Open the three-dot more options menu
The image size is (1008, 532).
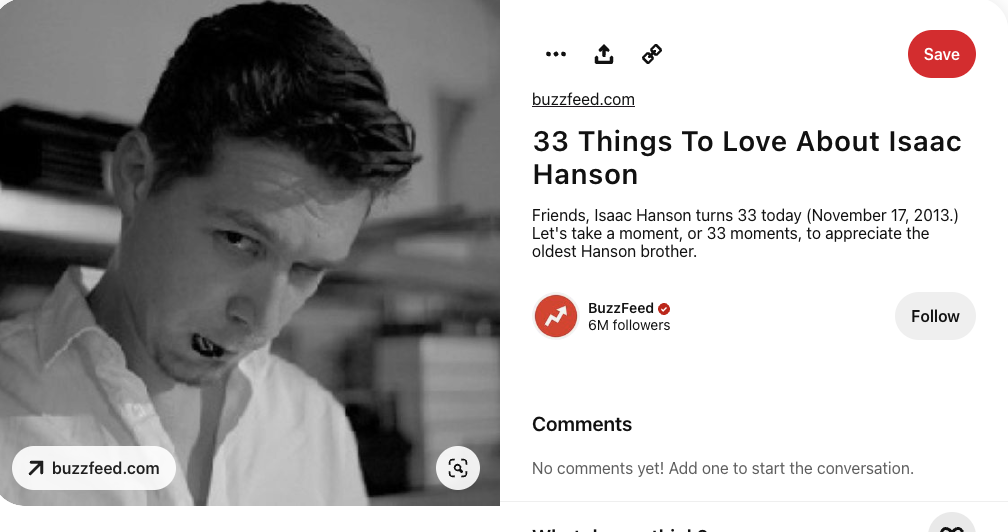[x=555, y=54]
